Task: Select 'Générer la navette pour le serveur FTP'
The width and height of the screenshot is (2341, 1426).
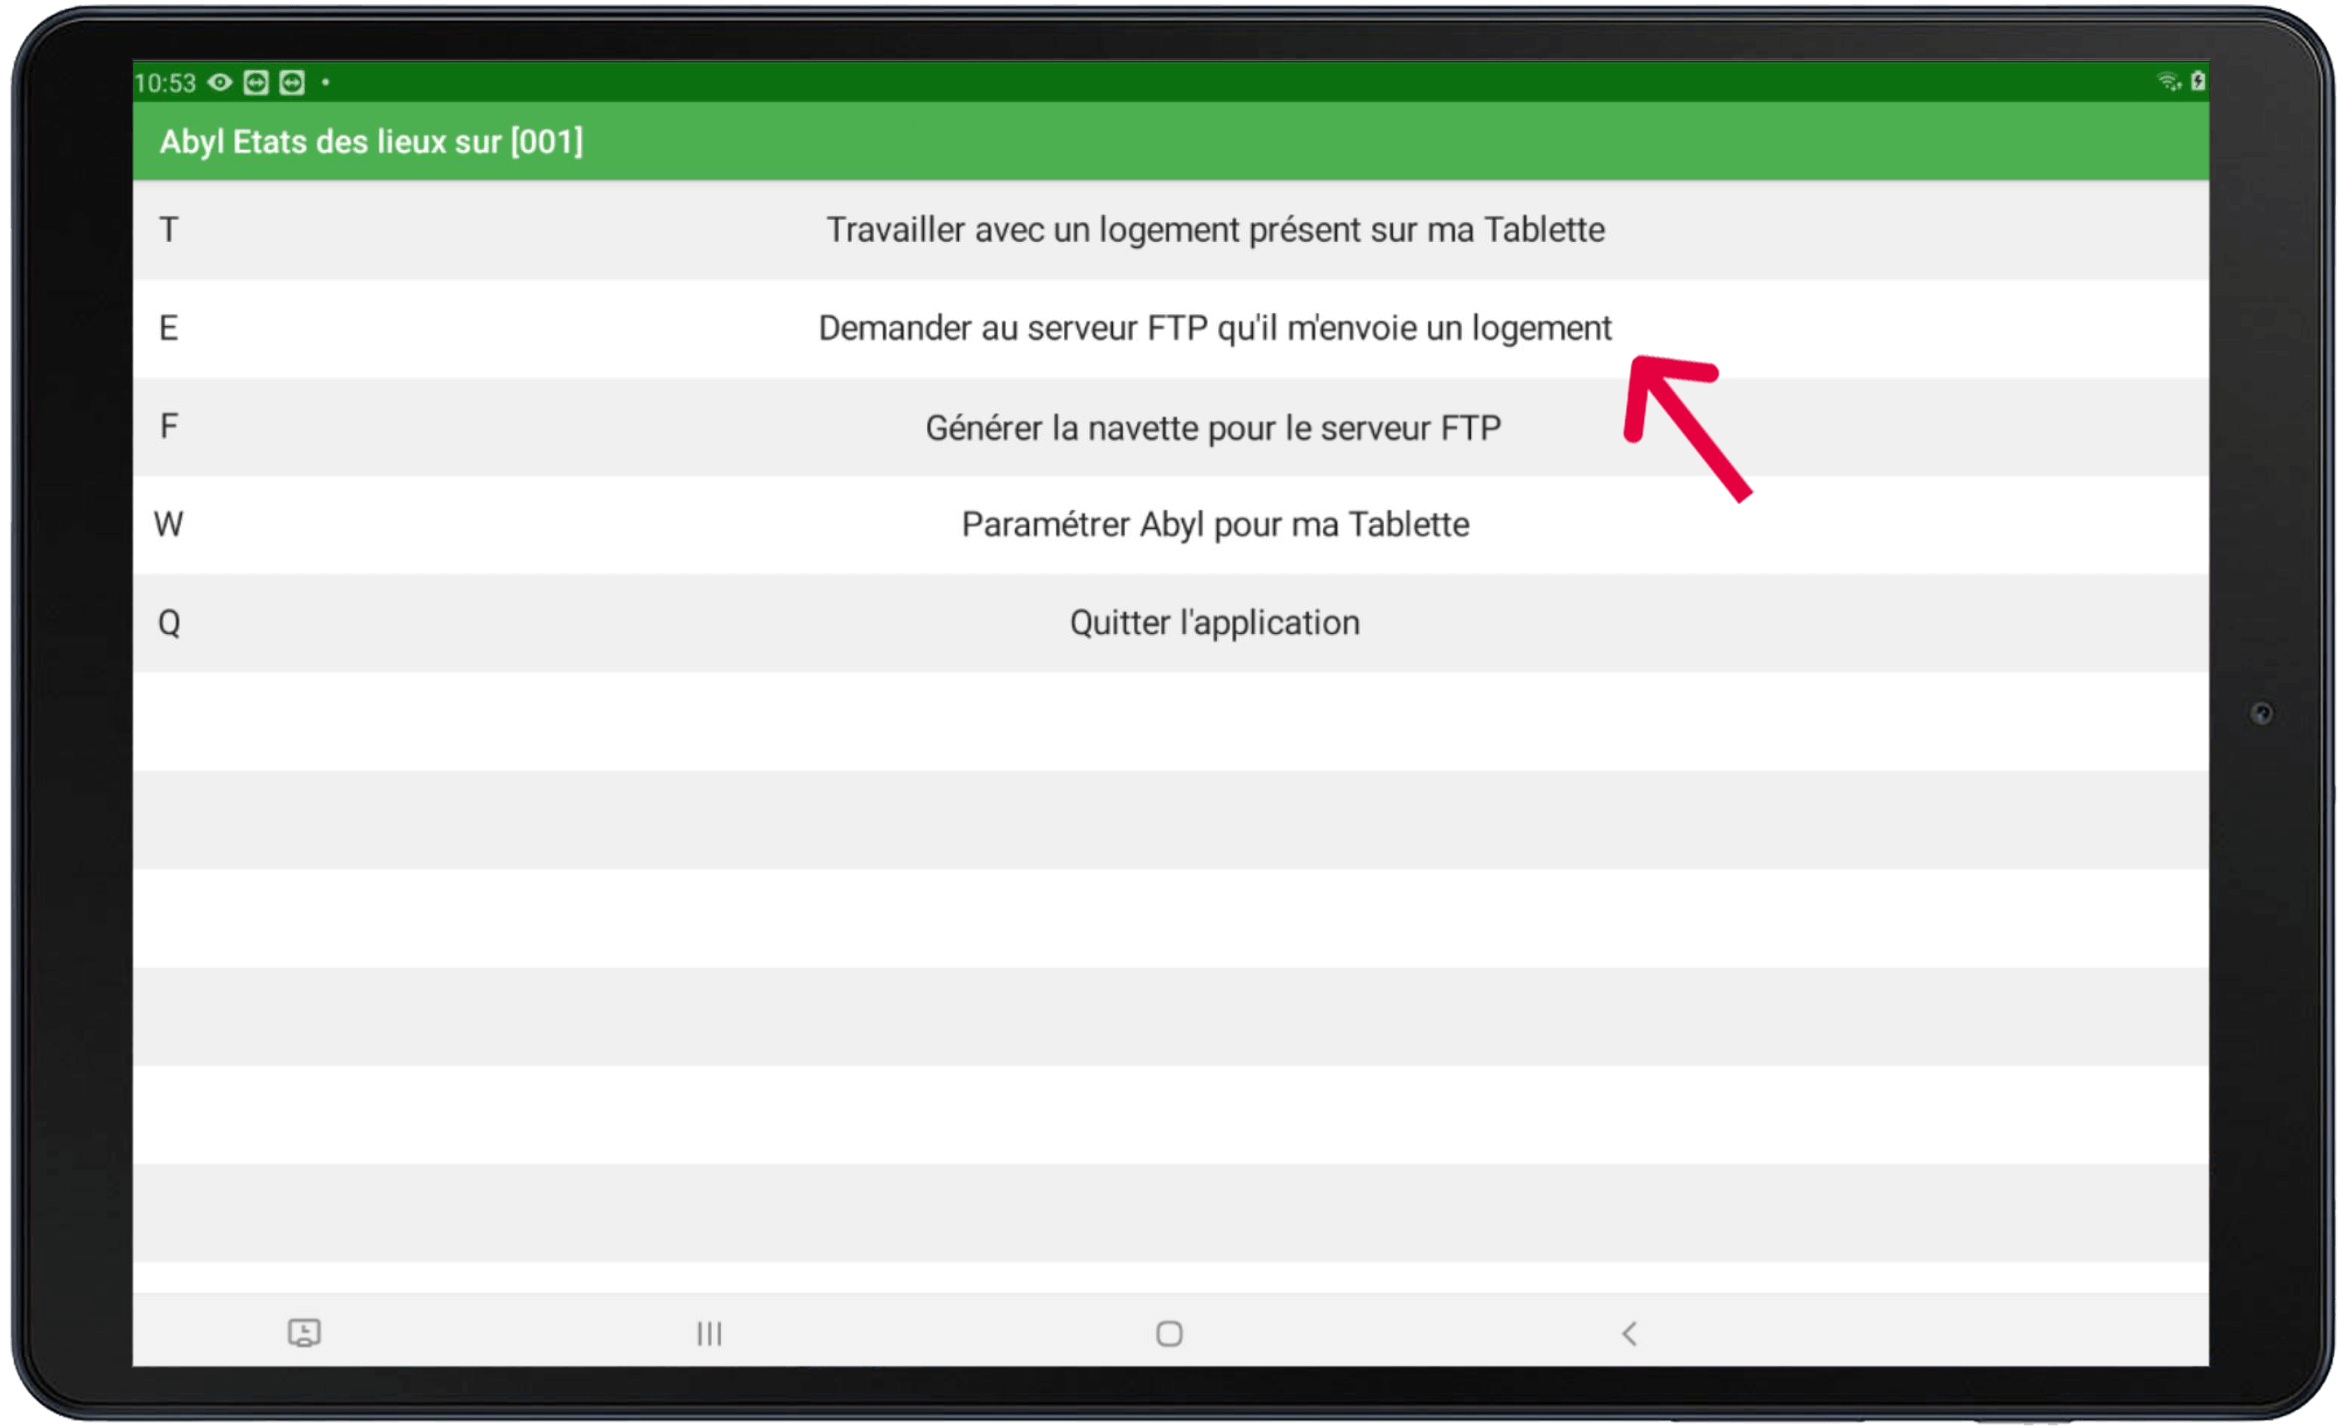Action: point(1213,428)
